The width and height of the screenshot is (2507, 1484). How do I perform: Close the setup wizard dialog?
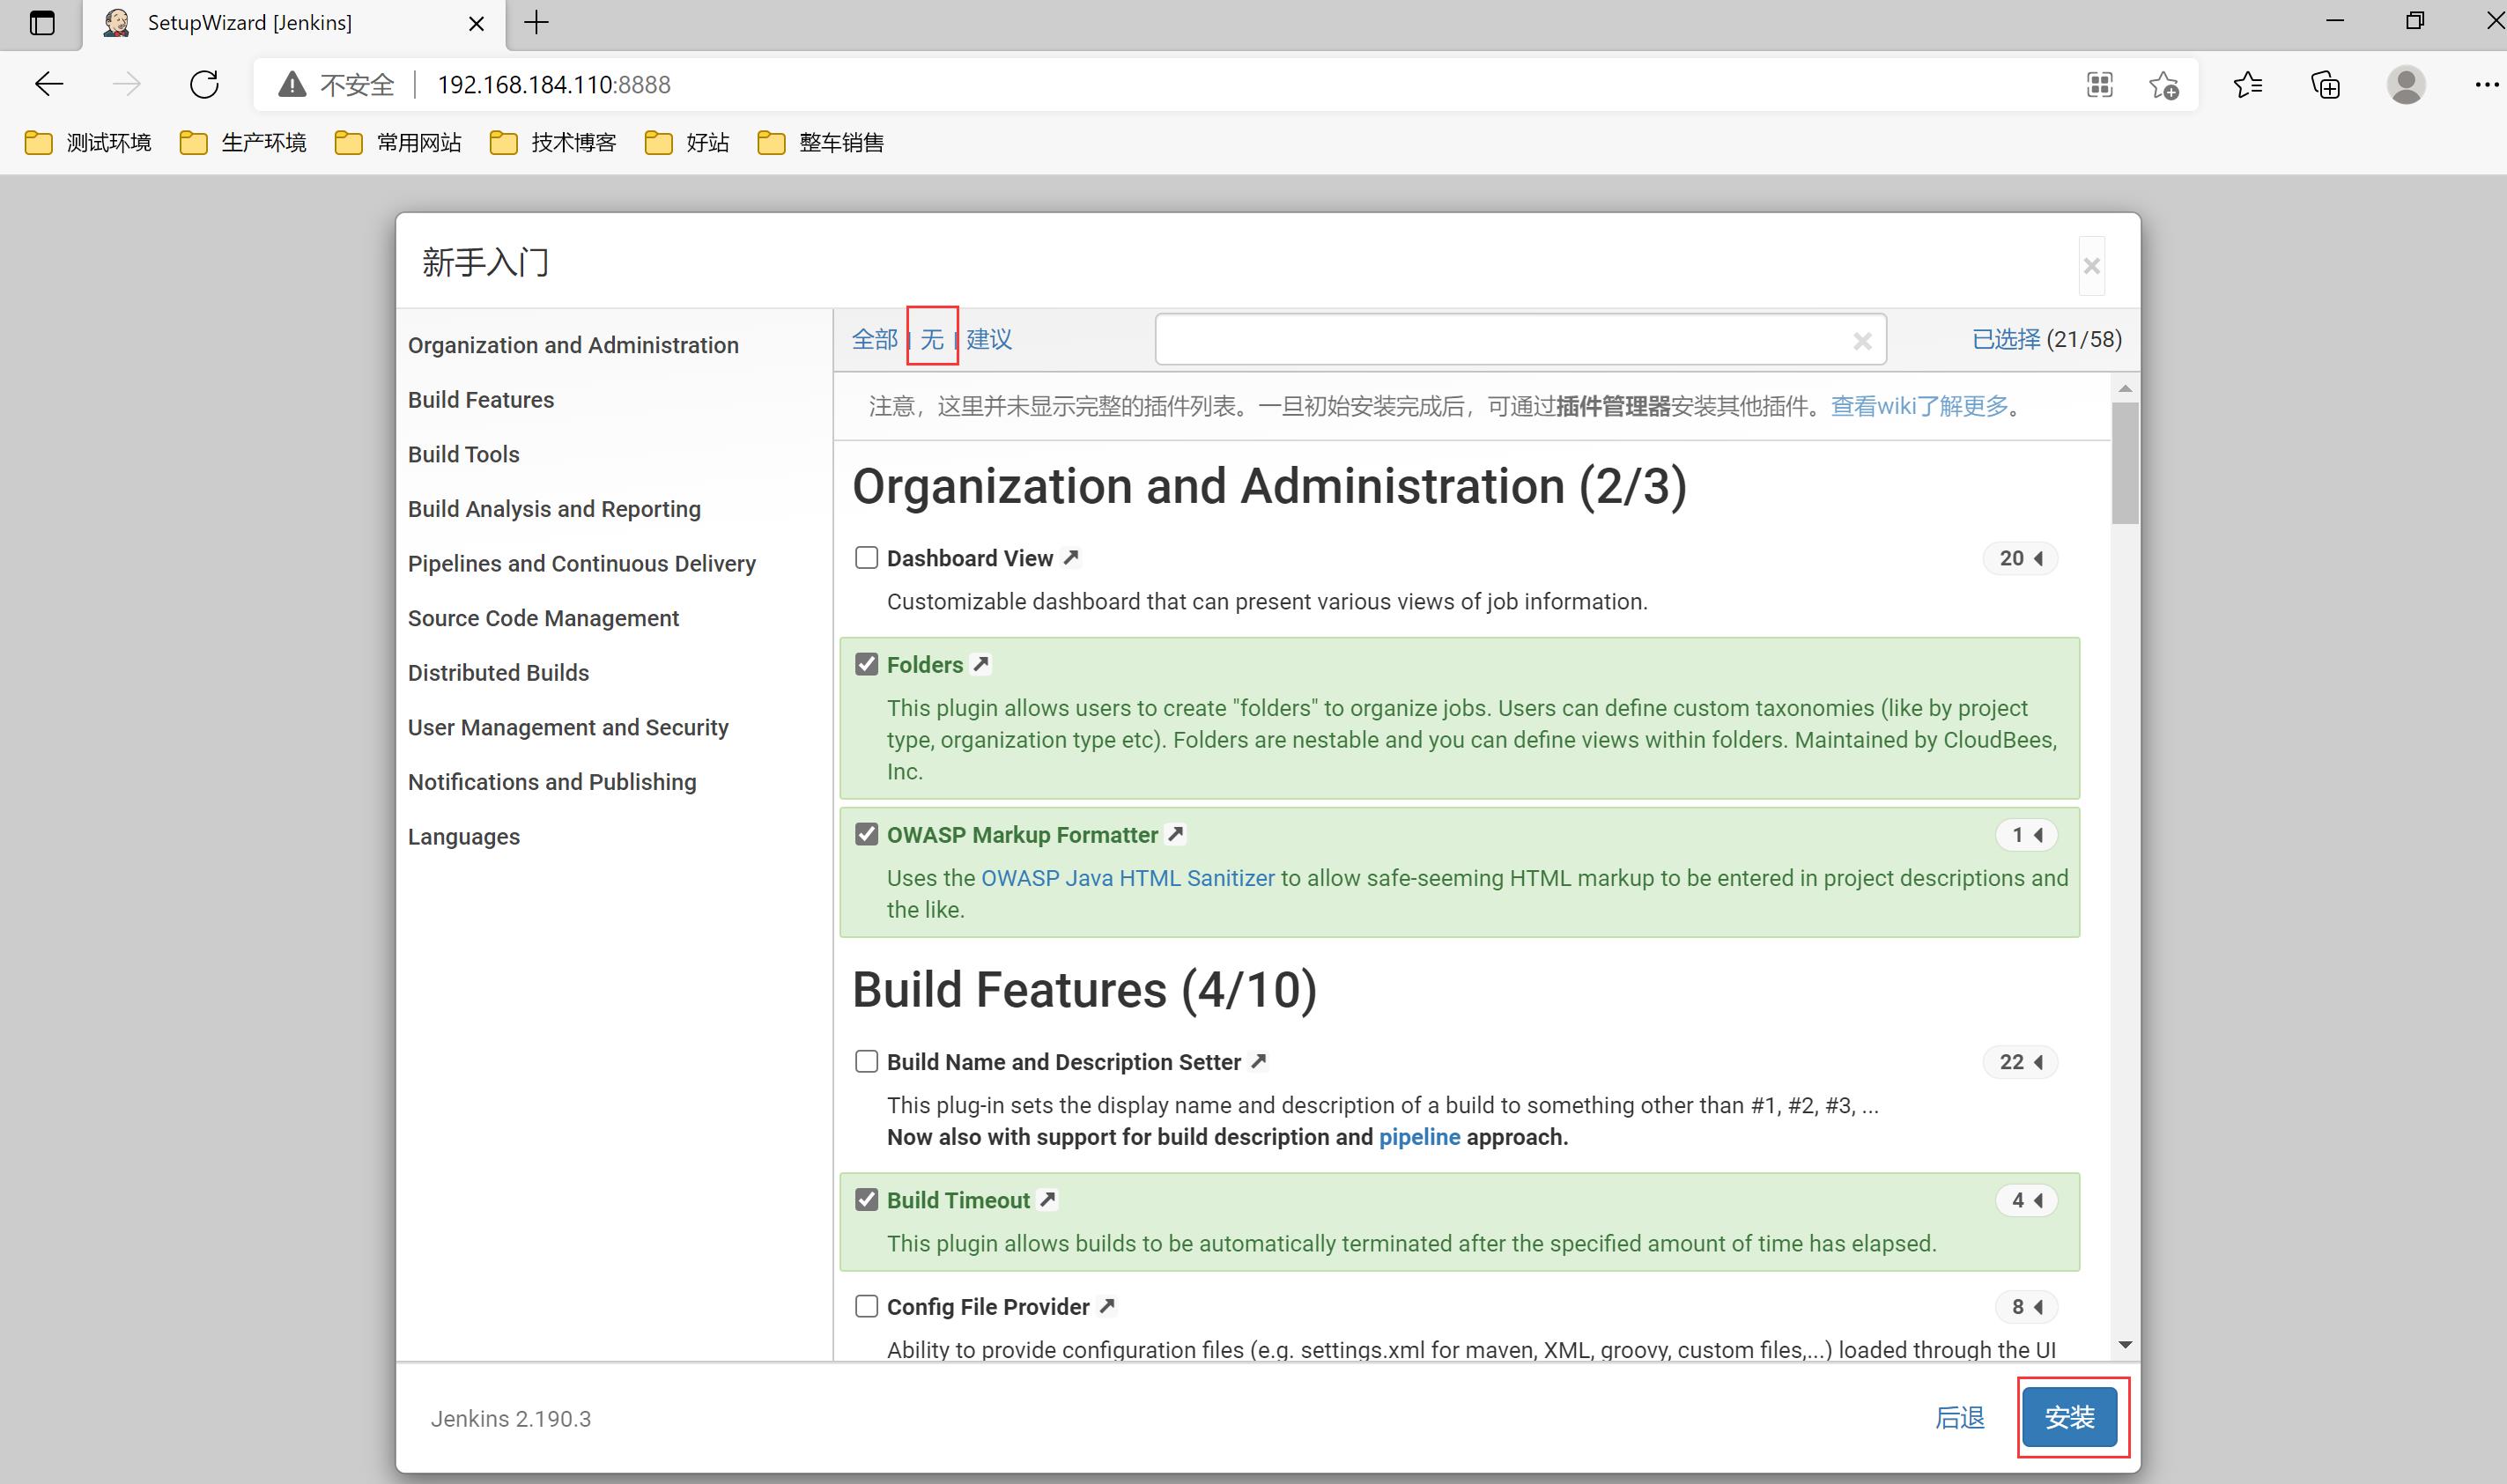coord(2091,266)
